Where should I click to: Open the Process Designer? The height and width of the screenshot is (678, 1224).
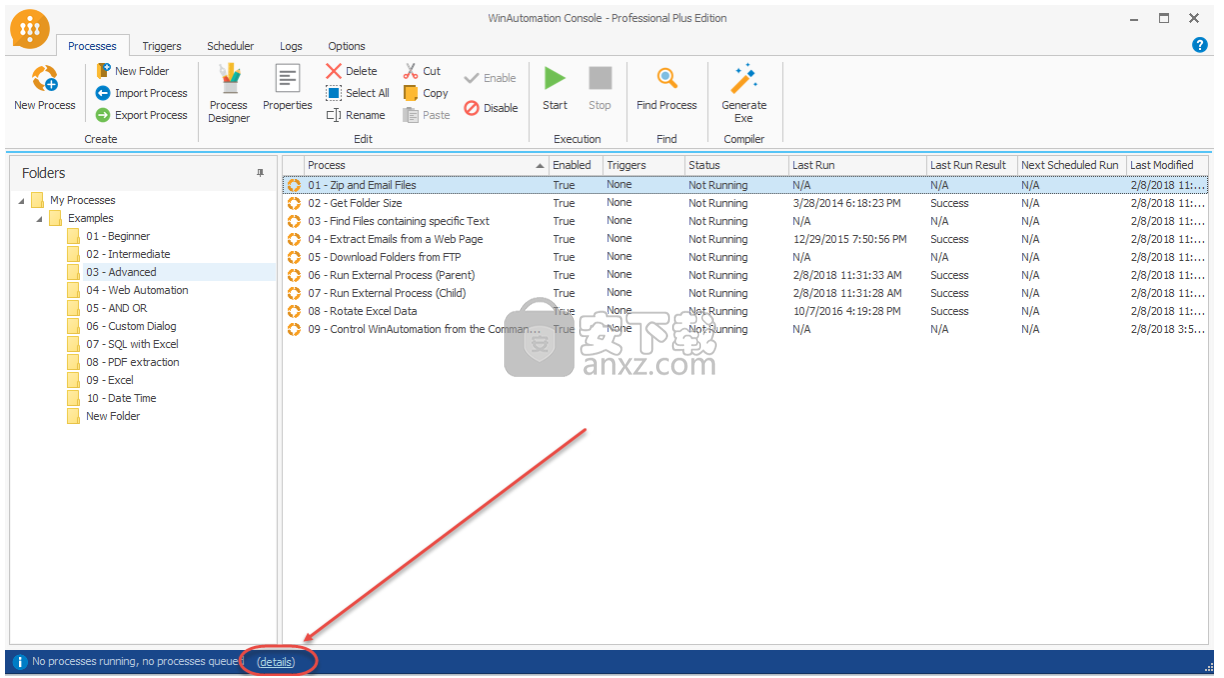tap(229, 94)
